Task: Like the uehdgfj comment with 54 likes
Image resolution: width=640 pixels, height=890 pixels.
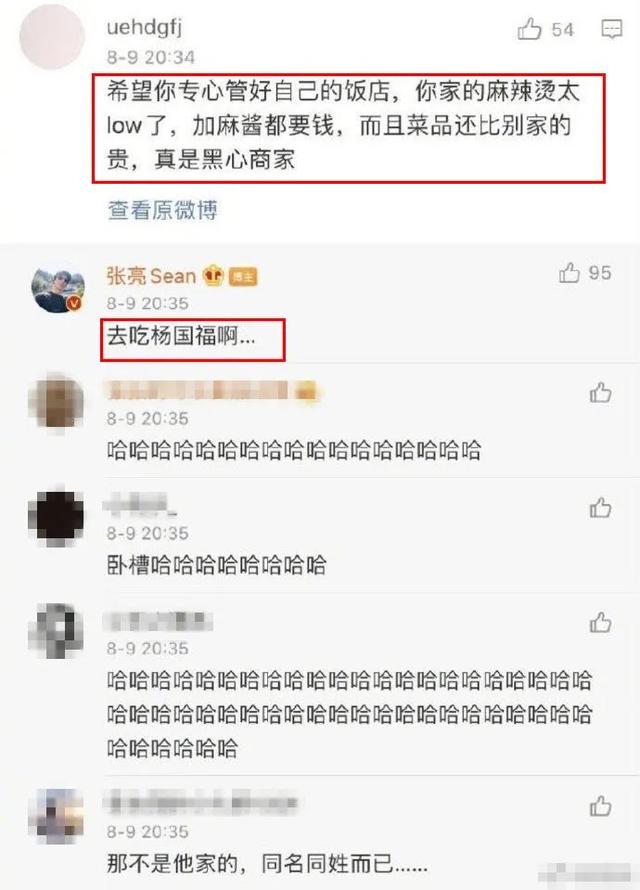Action: (529, 28)
